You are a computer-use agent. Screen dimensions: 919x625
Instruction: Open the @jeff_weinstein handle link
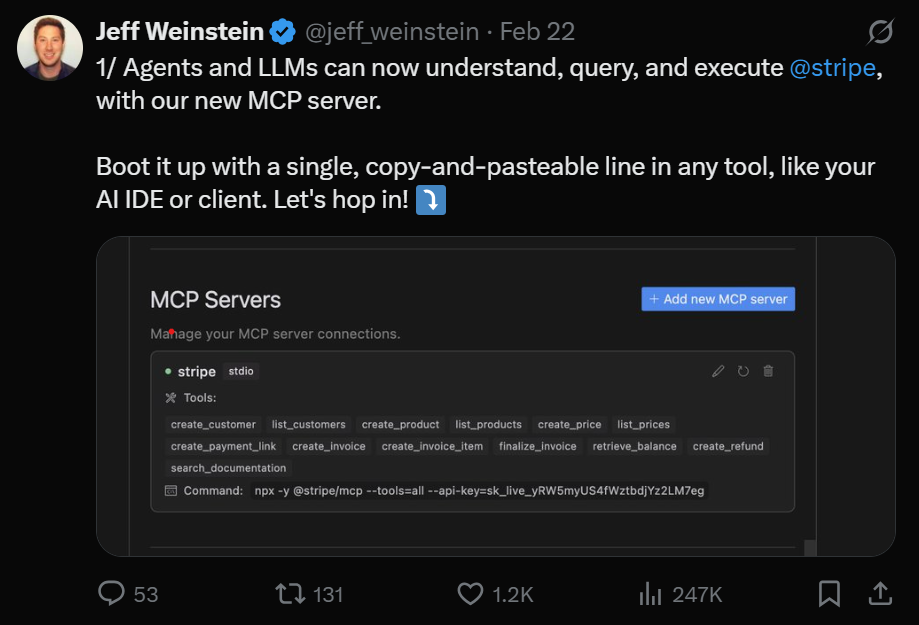coord(392,32)
